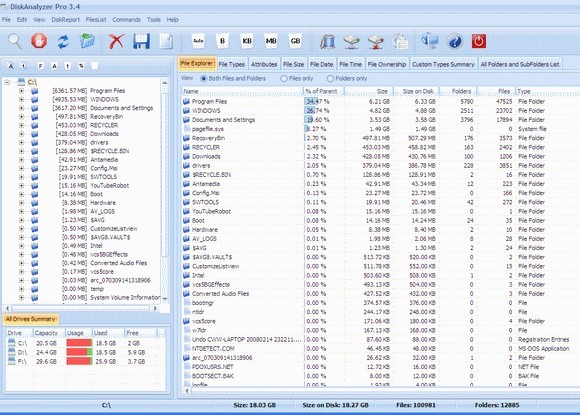Image resolution: width=580 pixels, height=415 pixels.
Task: Click the C:\ drive usage bar
Action: (79, 343)
